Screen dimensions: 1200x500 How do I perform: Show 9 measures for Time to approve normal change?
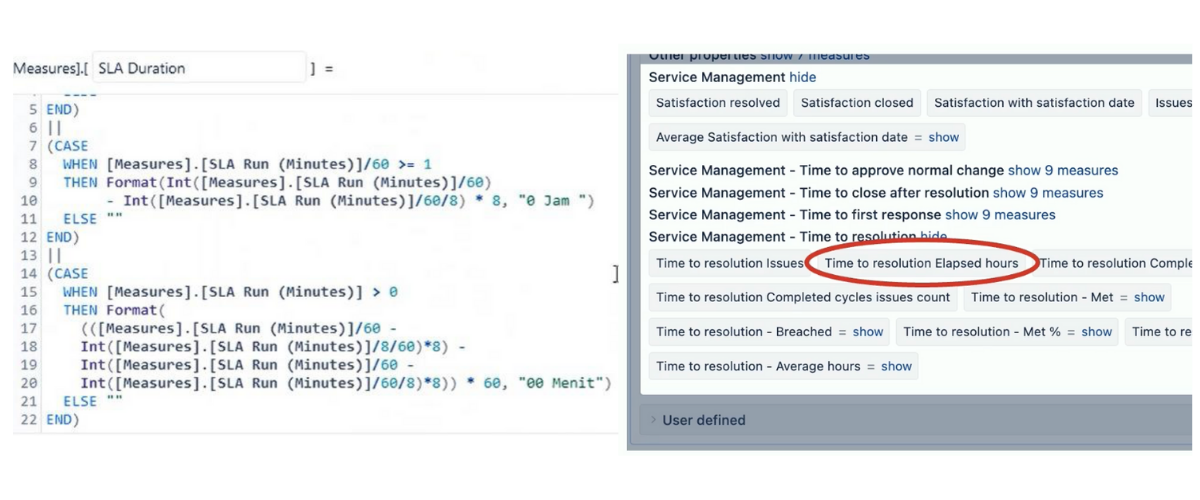click(x=1063, y=170)
